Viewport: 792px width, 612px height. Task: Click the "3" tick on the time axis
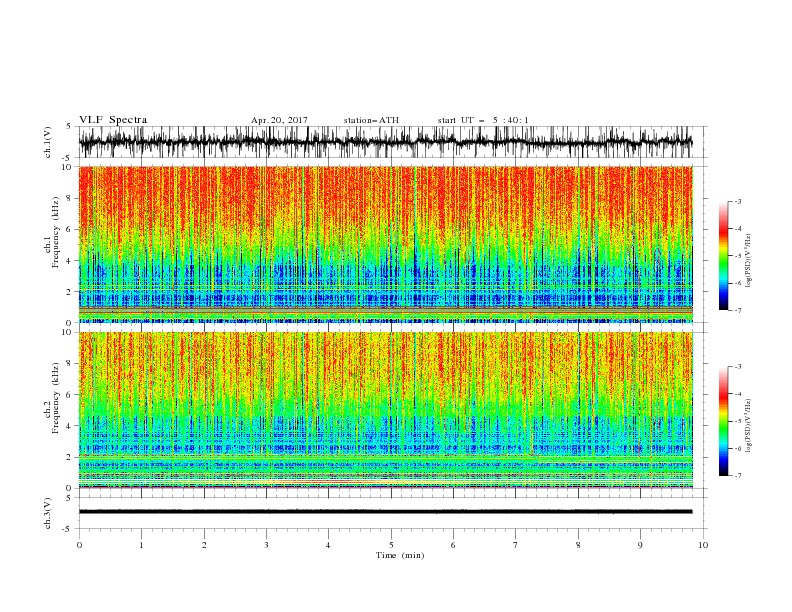266,545
